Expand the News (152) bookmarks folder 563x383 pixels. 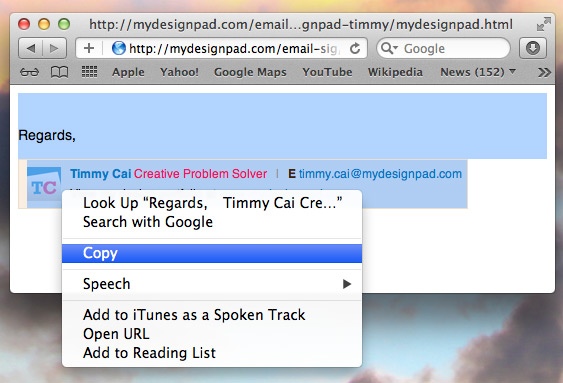(x=478, y=72)
